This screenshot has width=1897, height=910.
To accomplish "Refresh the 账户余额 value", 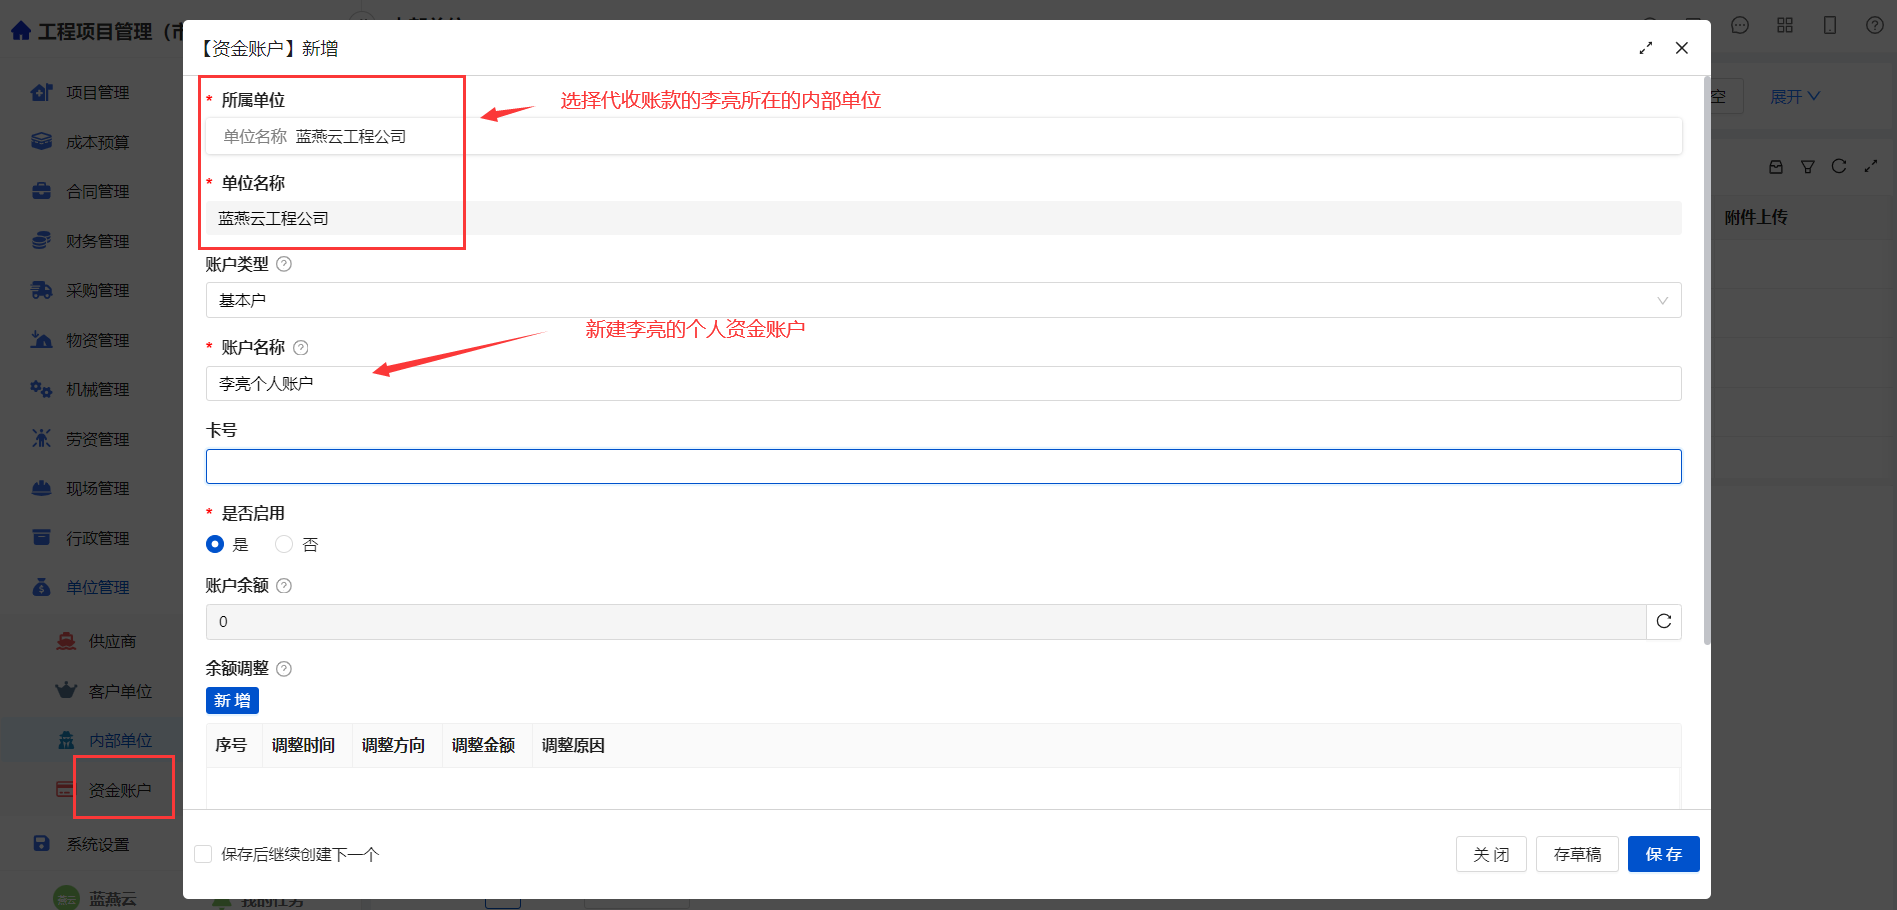I will click(x=1664, y=621).
